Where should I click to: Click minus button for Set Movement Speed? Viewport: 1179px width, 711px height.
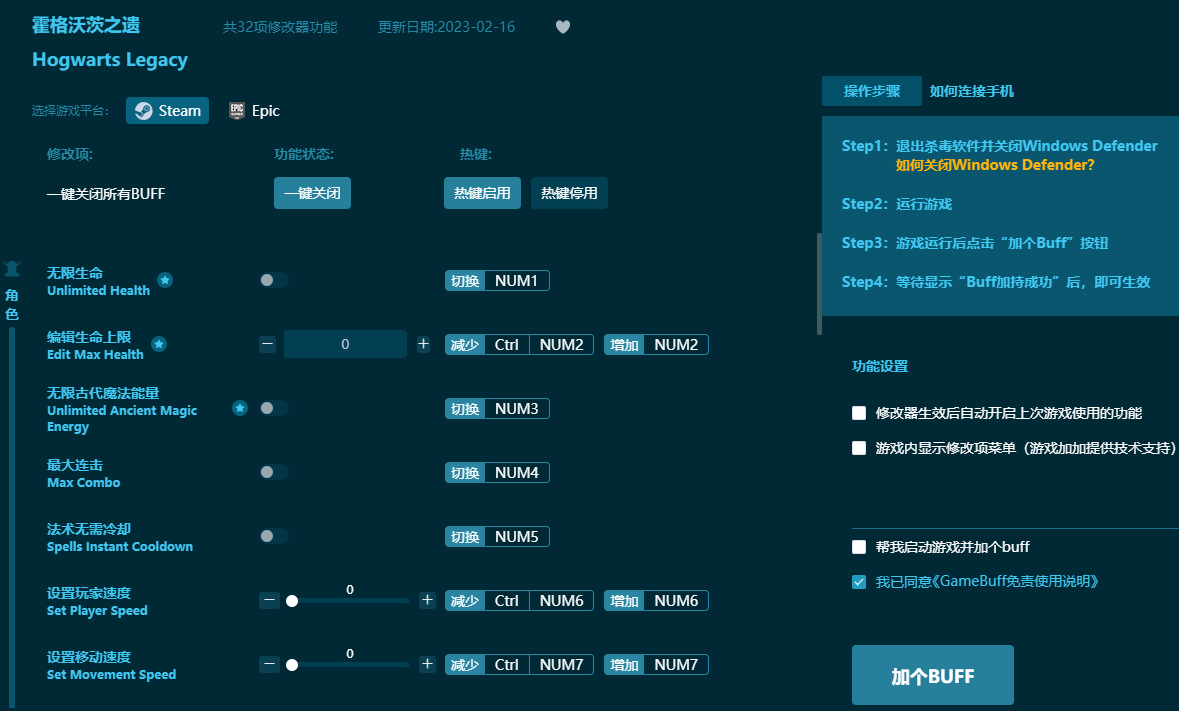(x=269, y=664)
